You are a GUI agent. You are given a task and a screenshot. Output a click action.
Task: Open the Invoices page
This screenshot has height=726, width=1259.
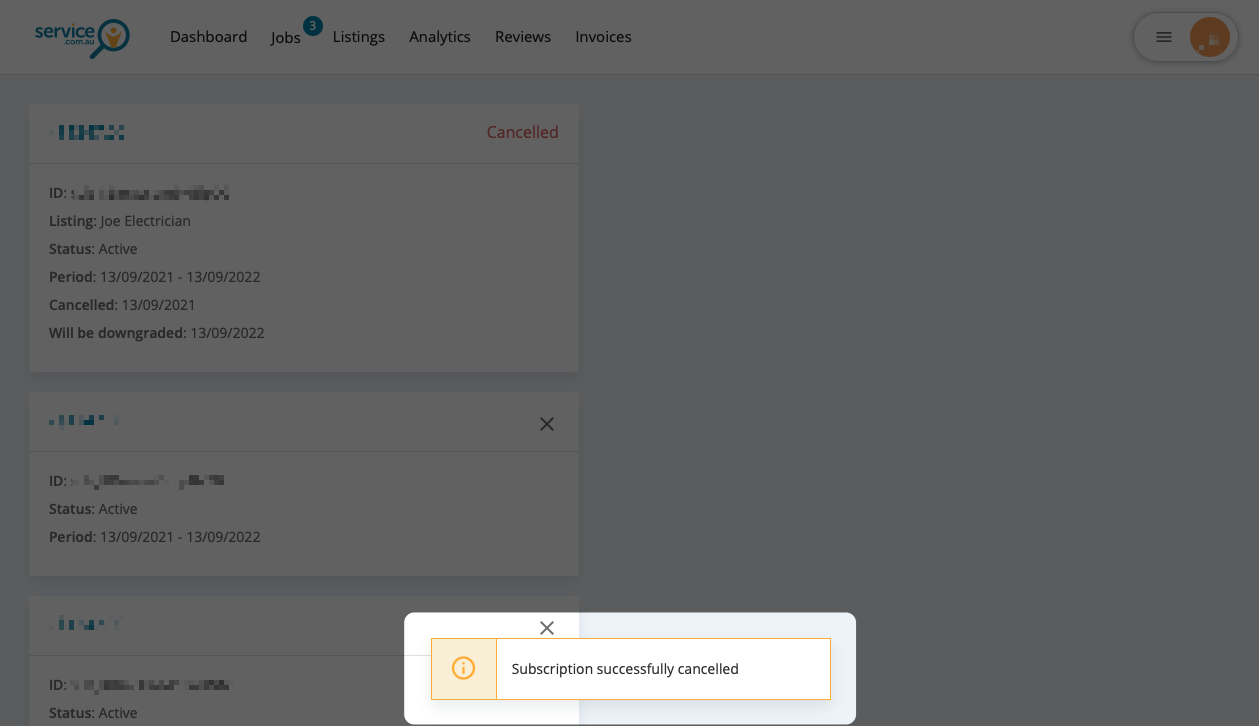603,37
